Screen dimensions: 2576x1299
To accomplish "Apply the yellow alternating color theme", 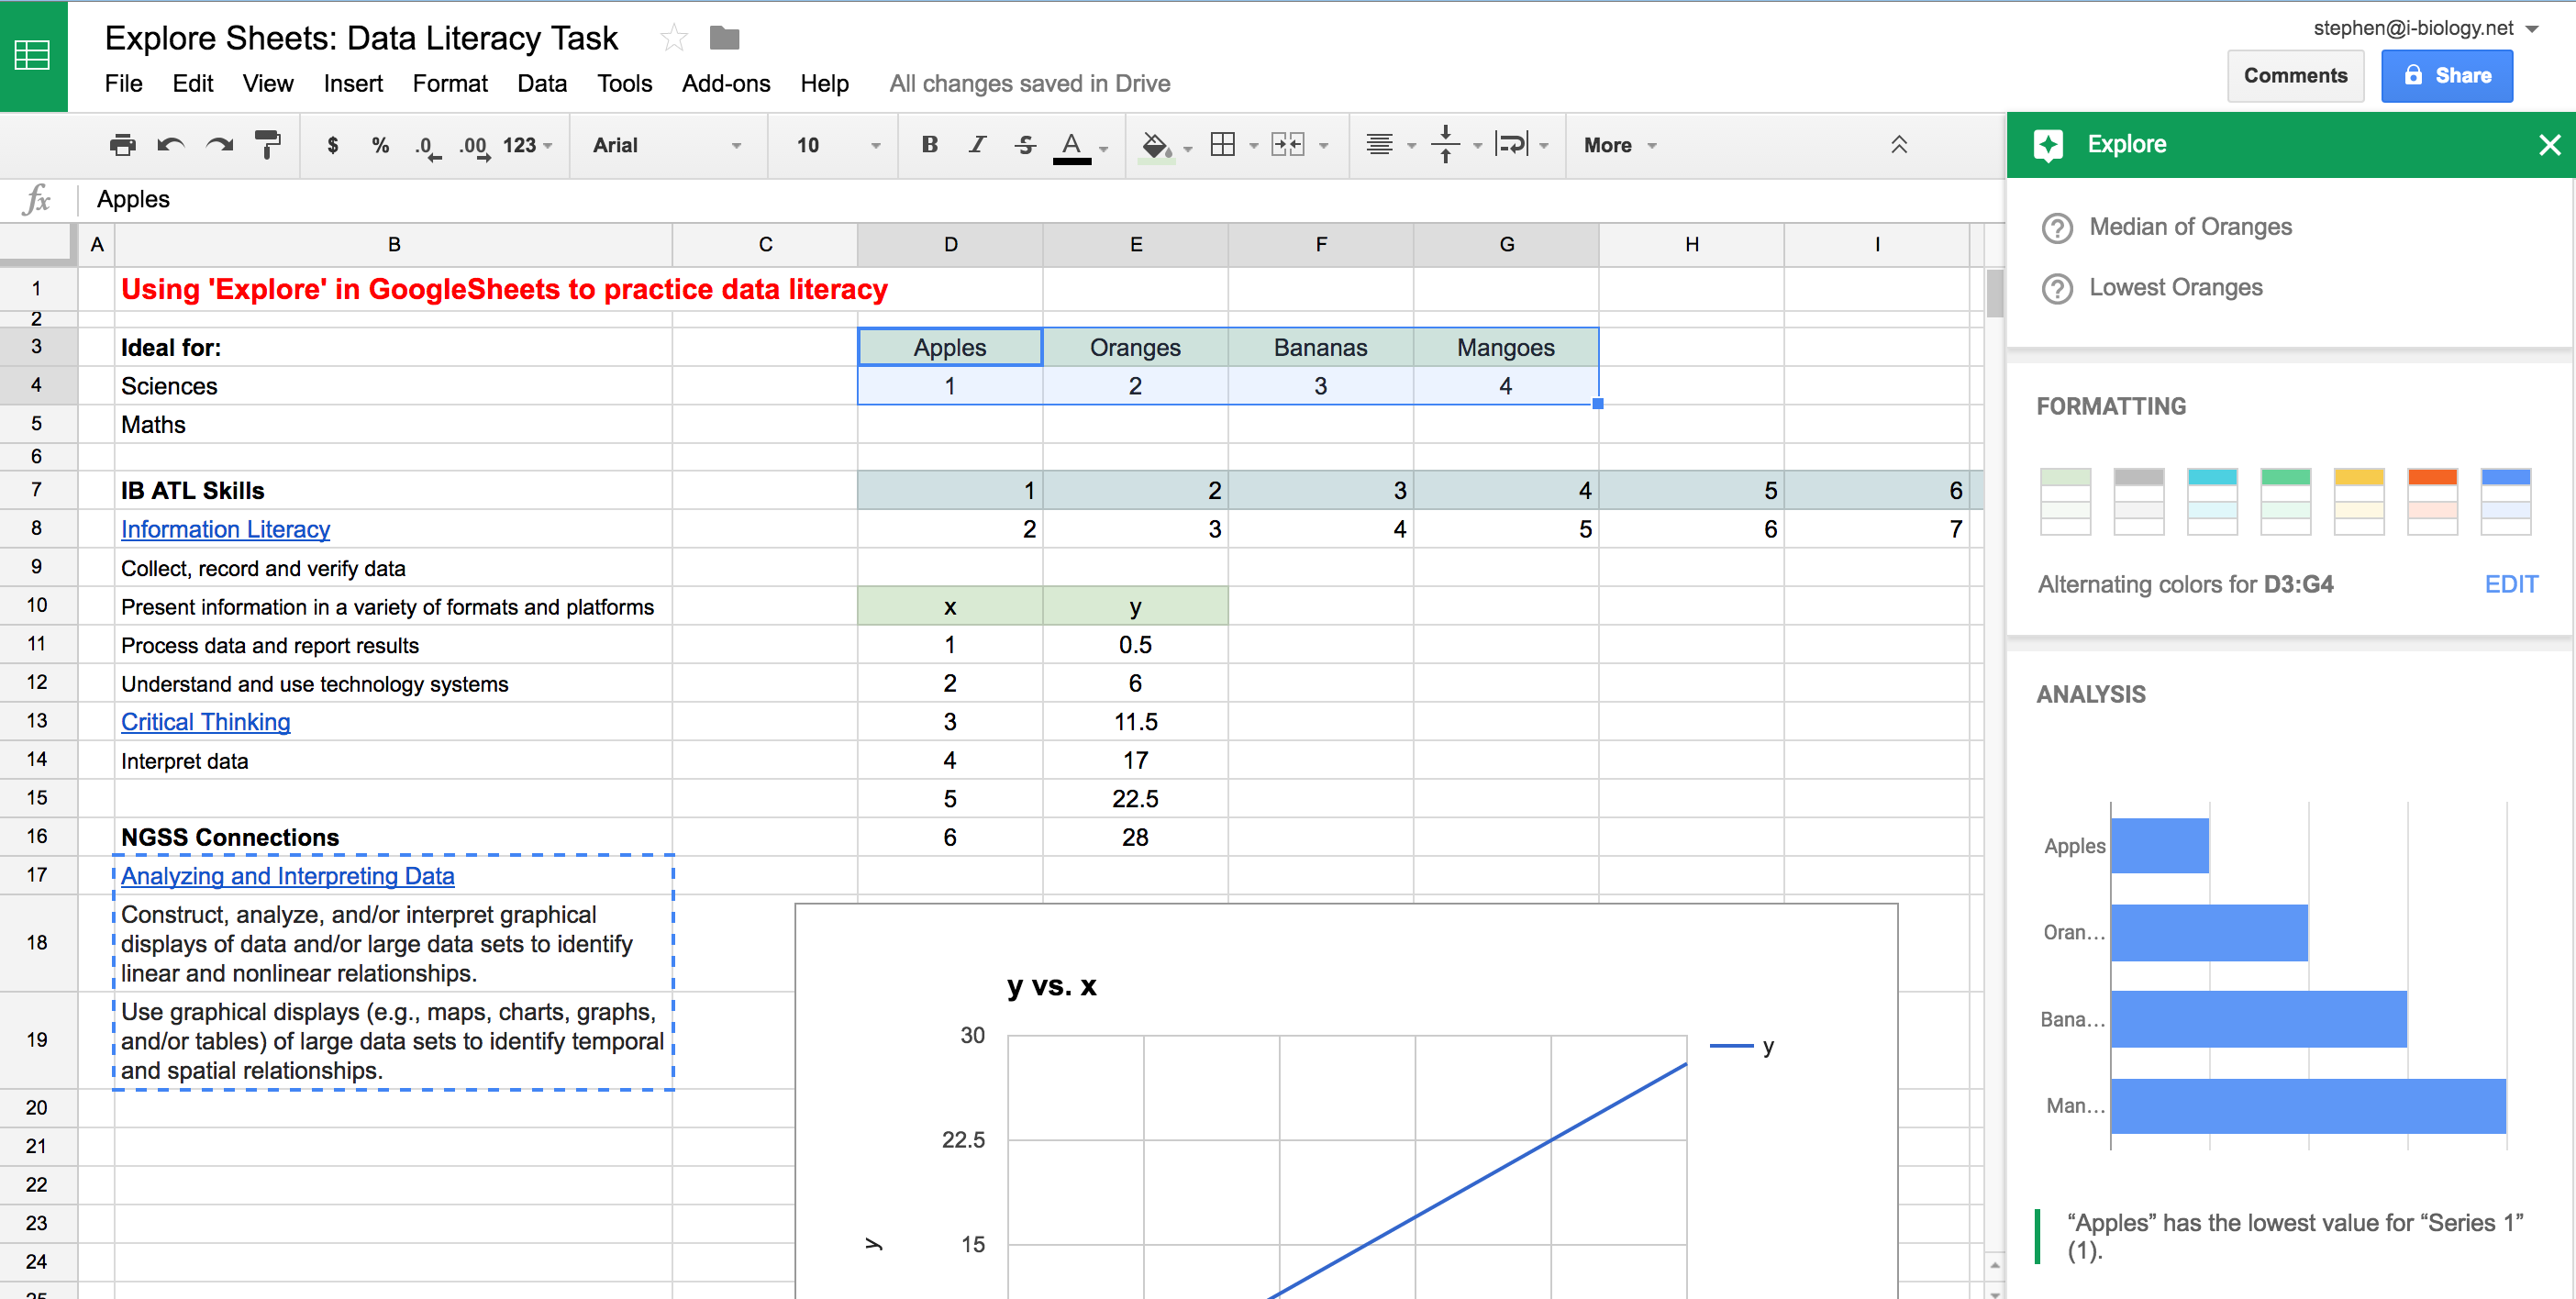I will [2359, 502].
